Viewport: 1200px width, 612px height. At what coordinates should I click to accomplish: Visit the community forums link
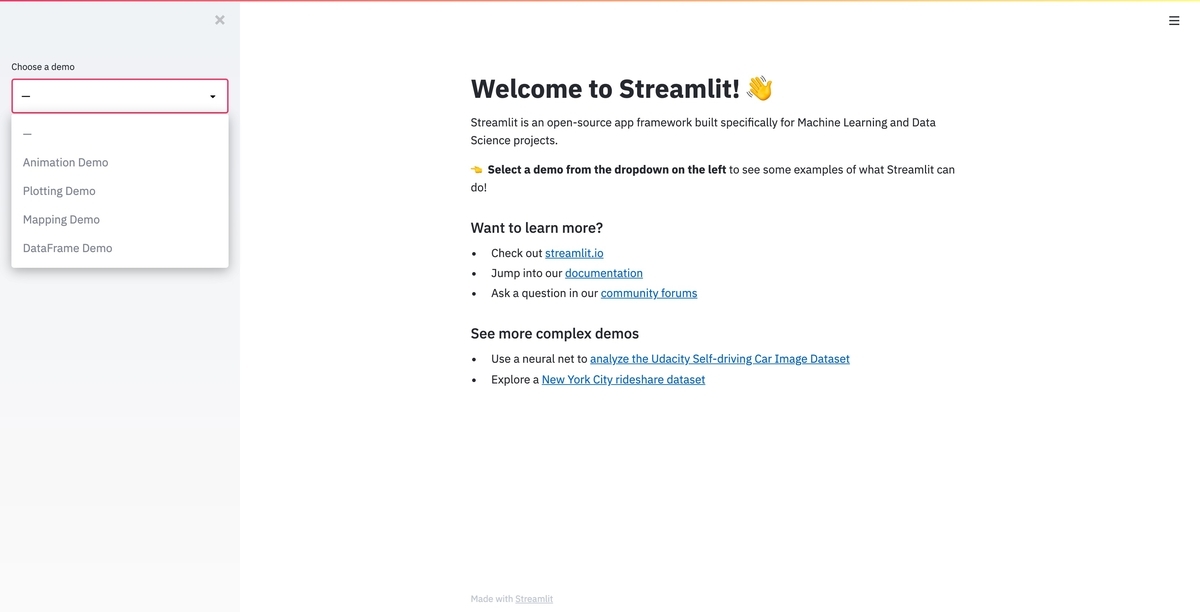649,293
